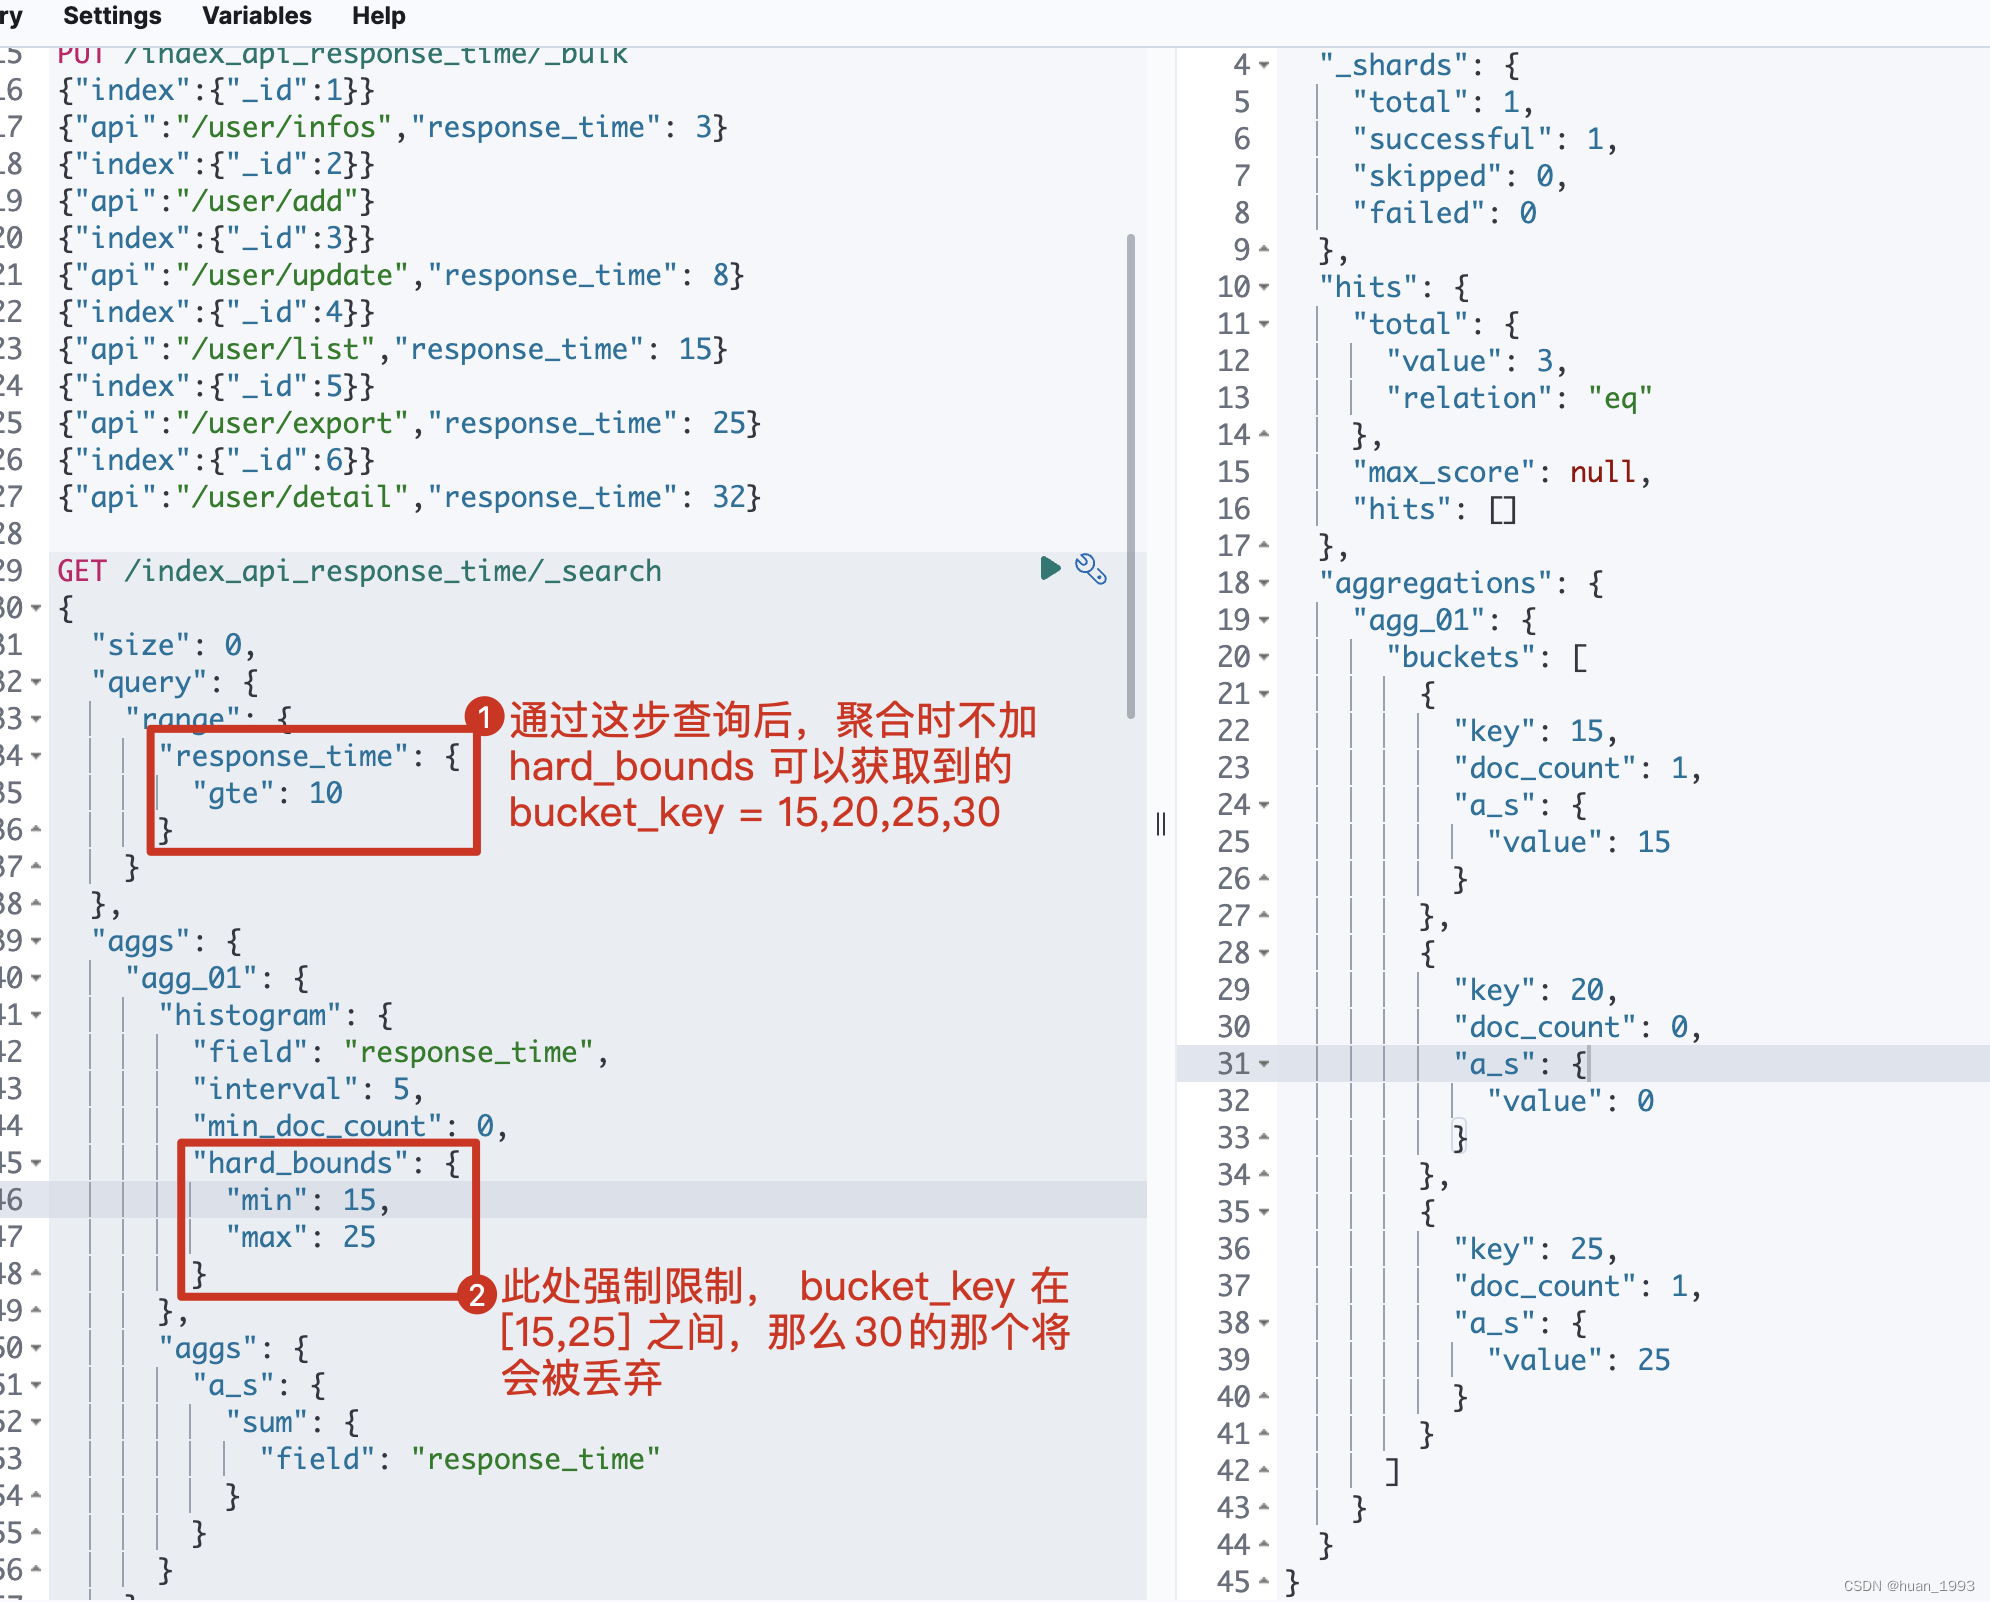The image size is (1990, 1602).
Task: Fold the "aggregations" object in response
Action: coord(1264,583)
